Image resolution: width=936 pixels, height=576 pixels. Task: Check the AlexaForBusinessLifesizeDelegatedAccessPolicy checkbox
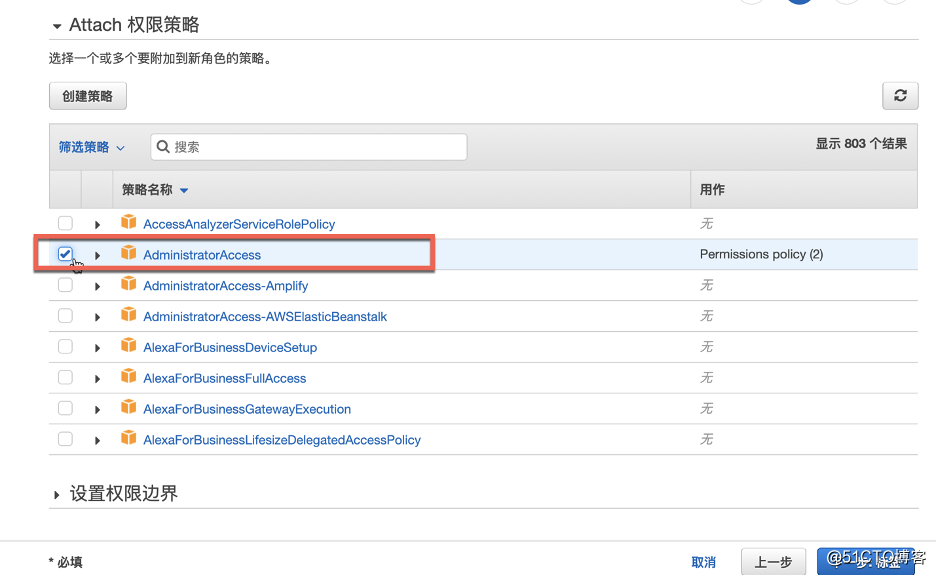point(65,439)
